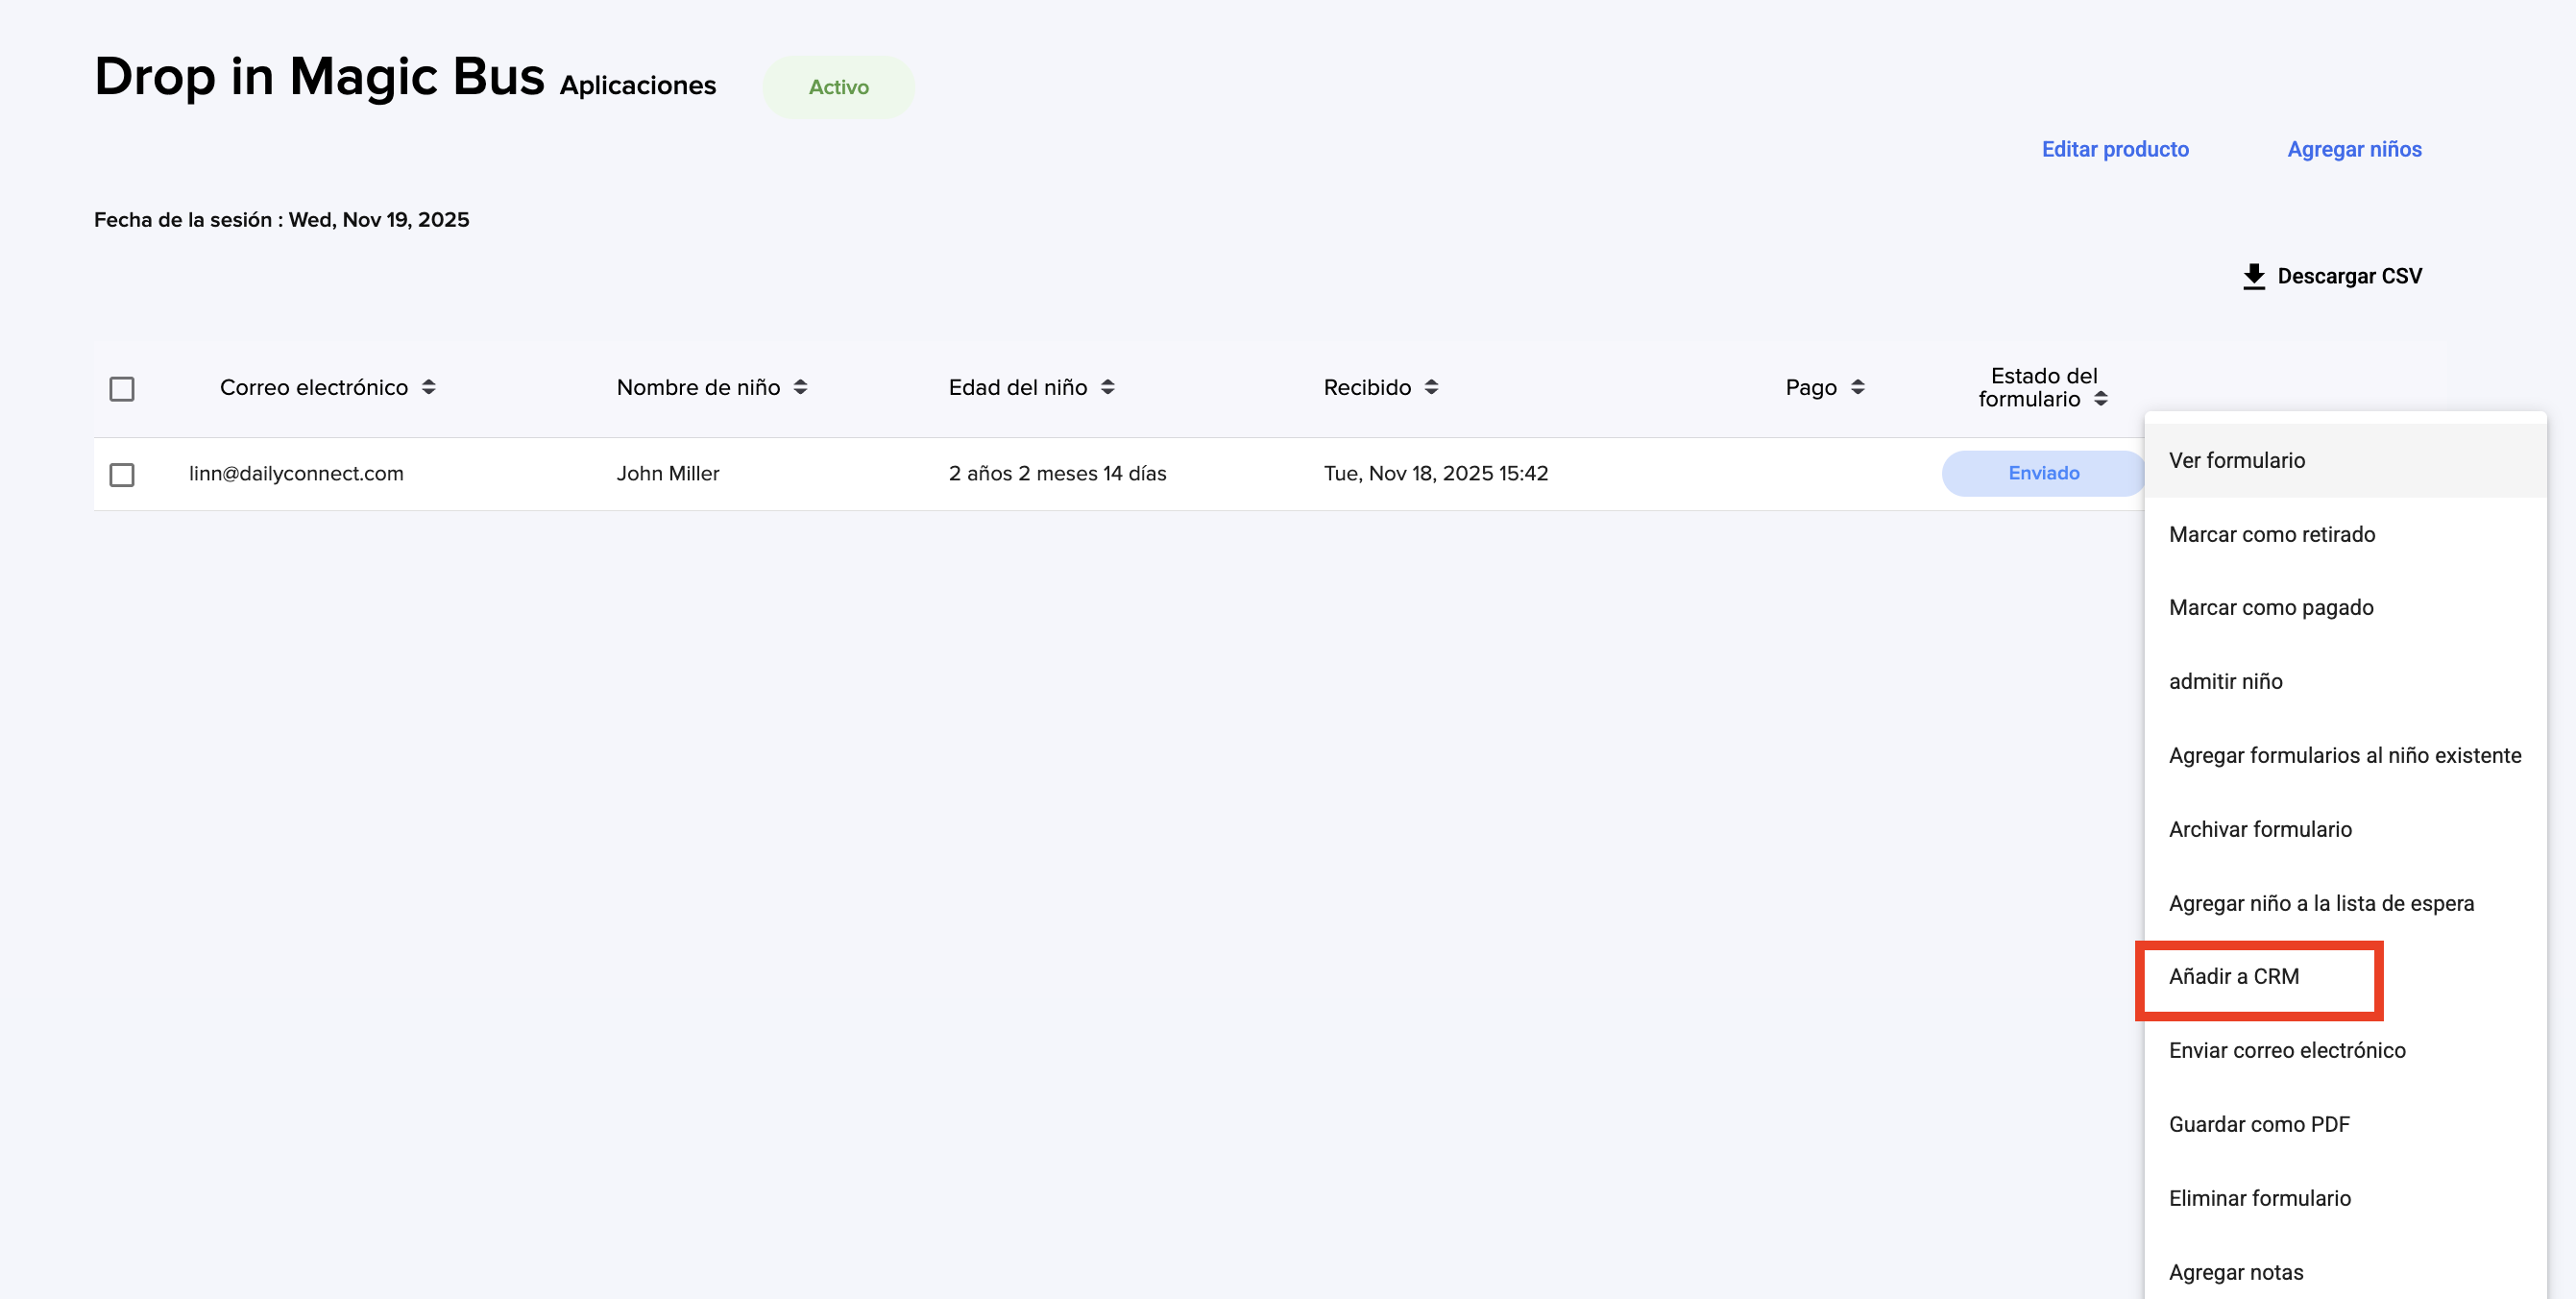Screen dimensions: 2576x1299
Task: Select Eliminar formulario option
Action: pos(2259,1198)
